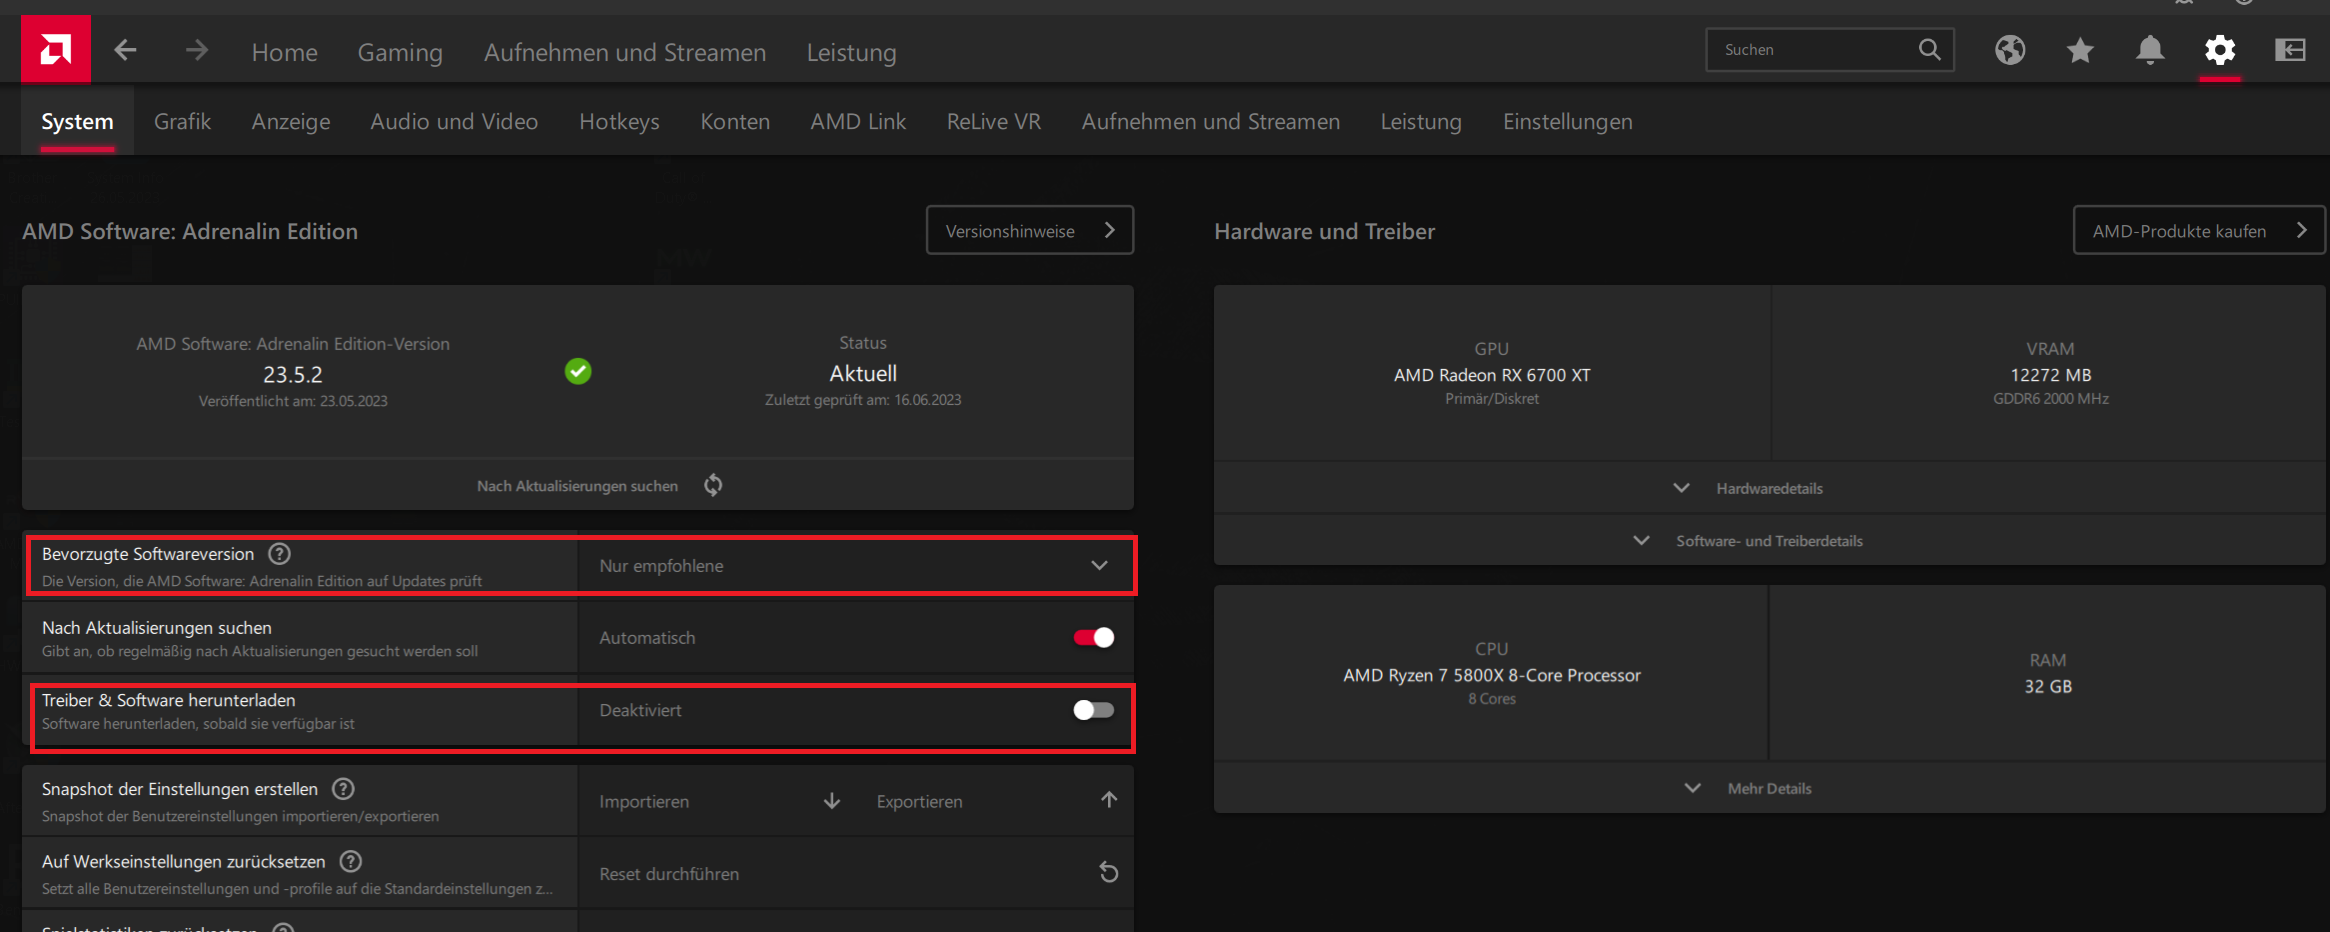This screenshot has width=2330, height=932.
Task: Open the web browser globe icon
Action: [x=2010, y=50]
